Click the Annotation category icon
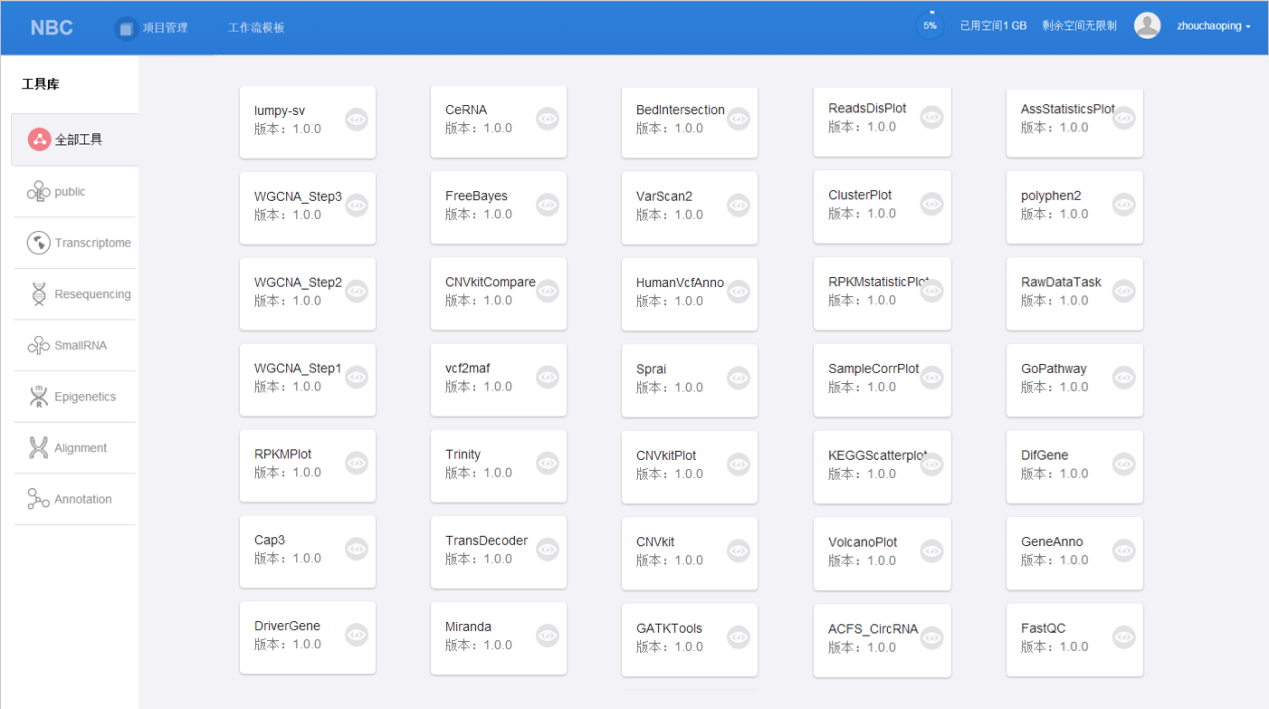The image size is (1269, 709). point(38,499)
